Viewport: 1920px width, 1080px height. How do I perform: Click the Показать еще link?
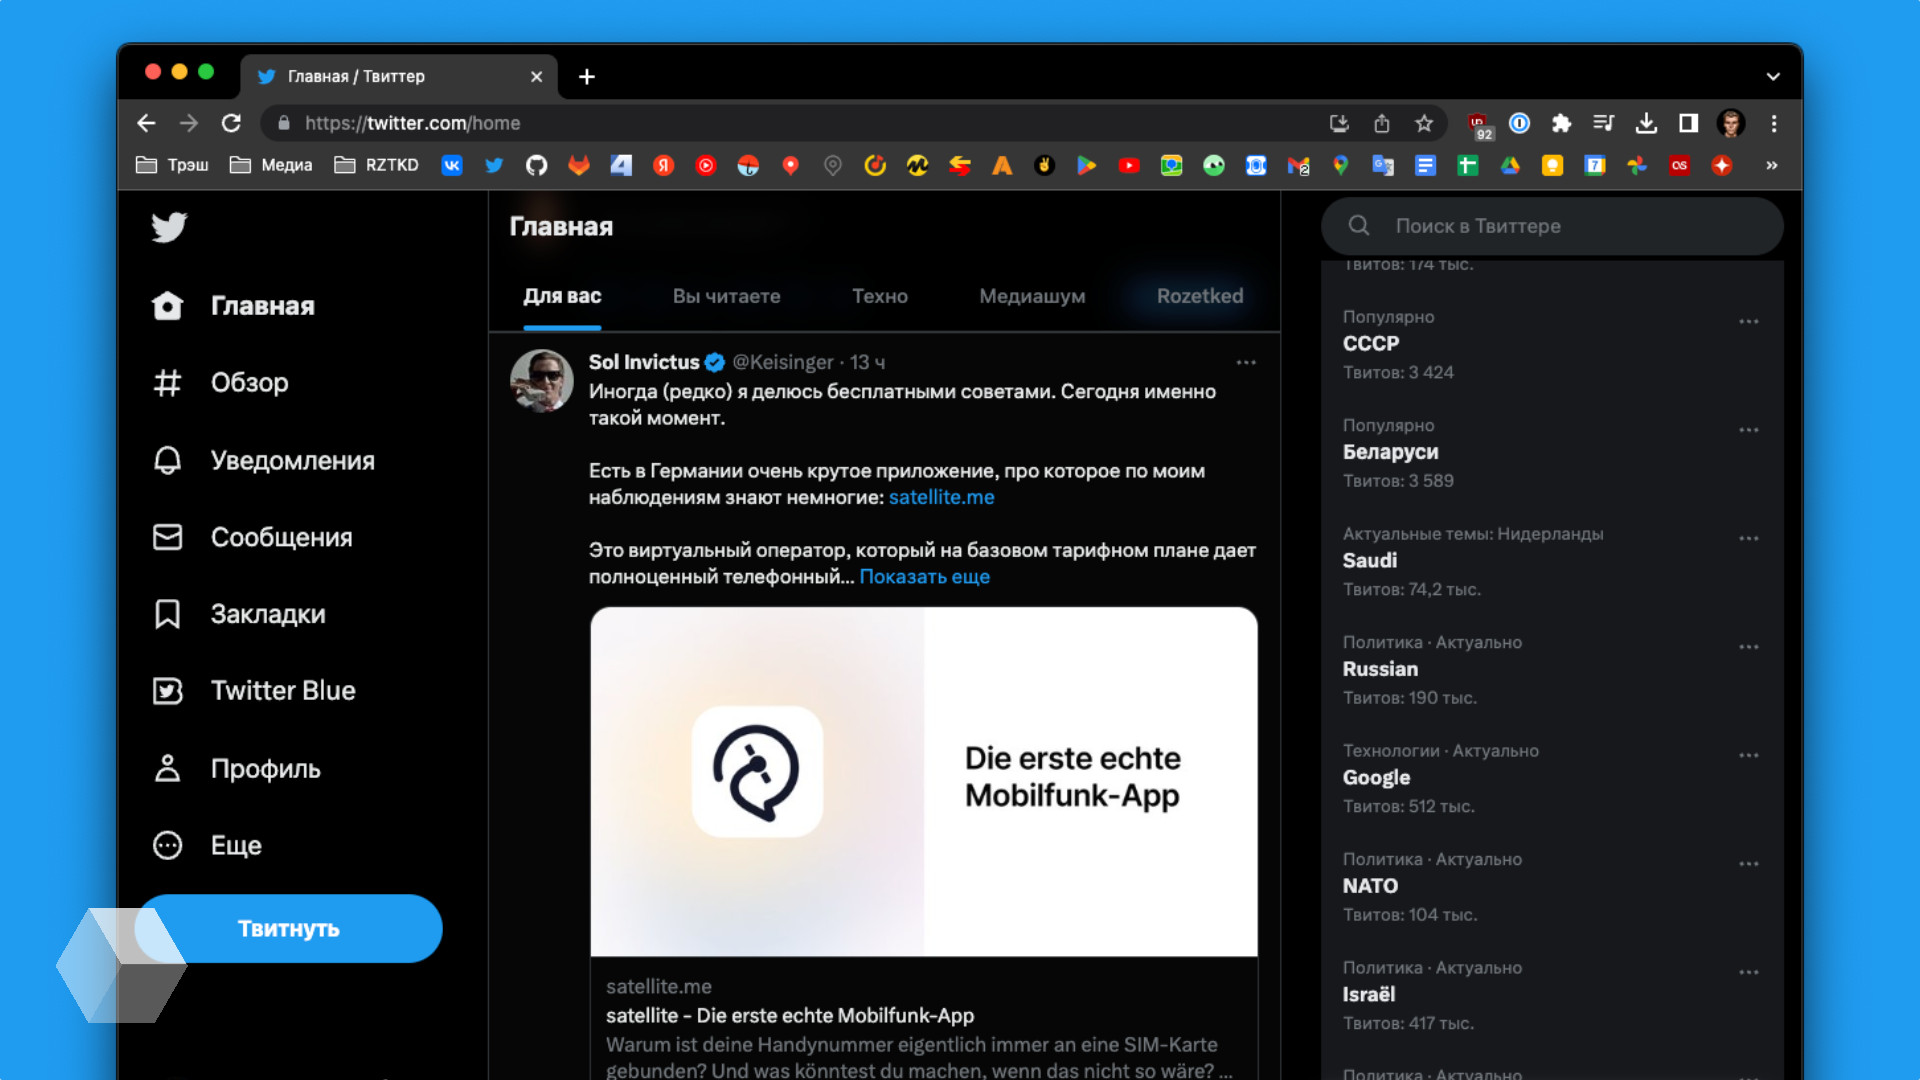[924, 577]
